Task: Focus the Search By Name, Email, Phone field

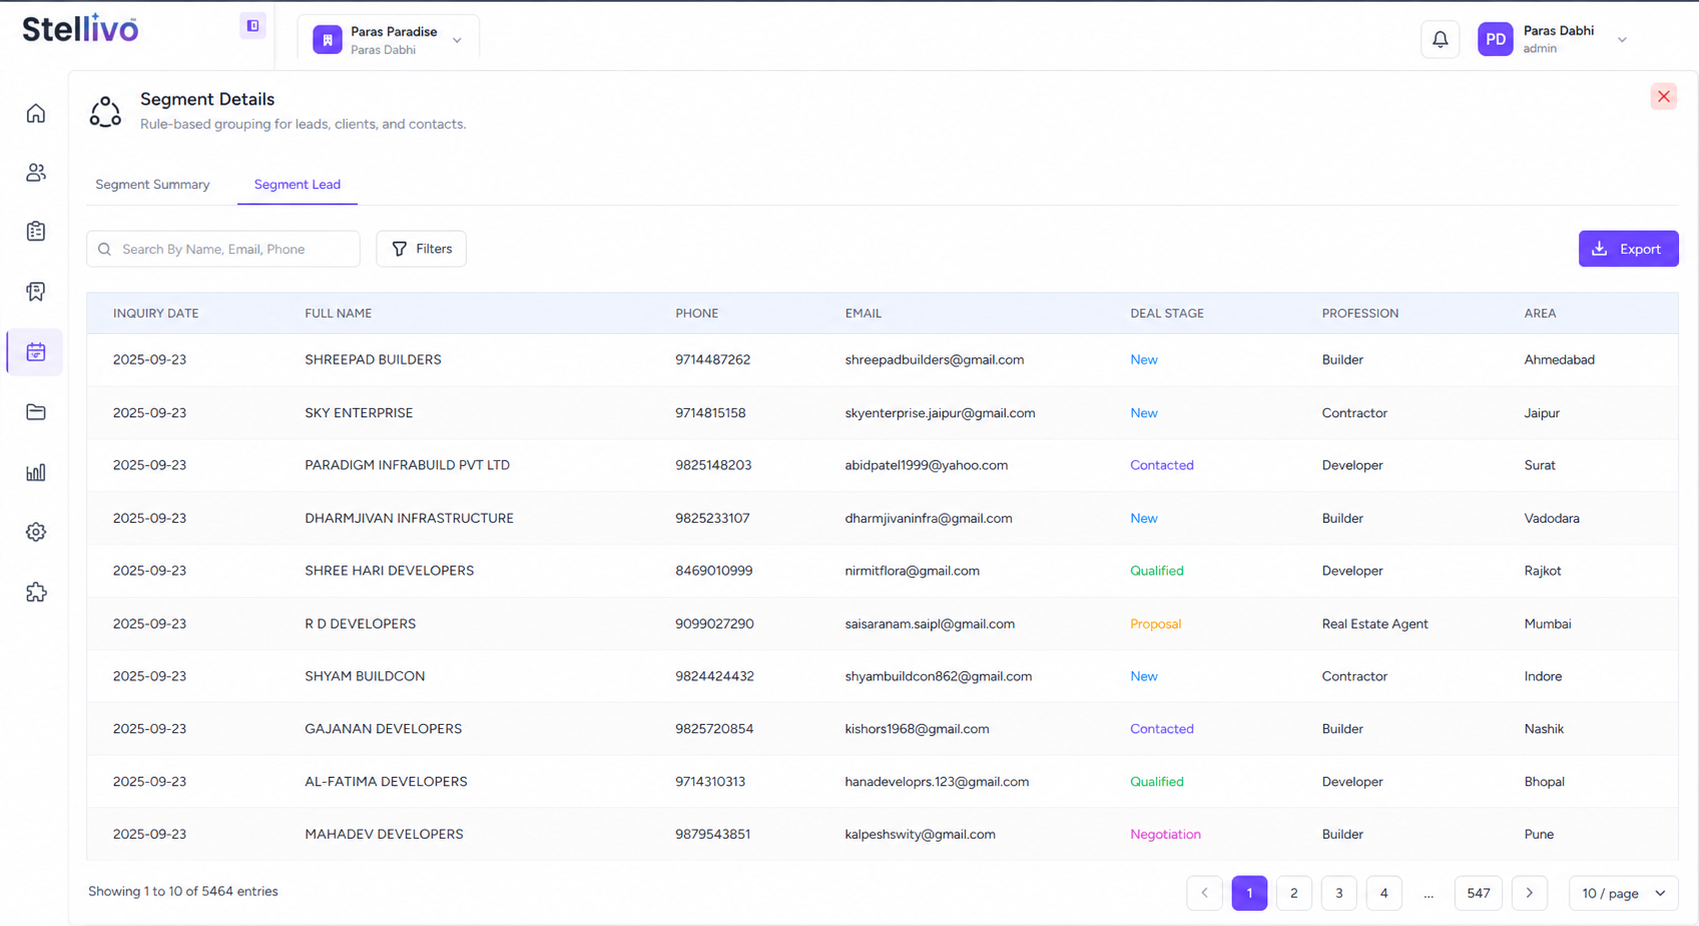Action: pos(223,249)
